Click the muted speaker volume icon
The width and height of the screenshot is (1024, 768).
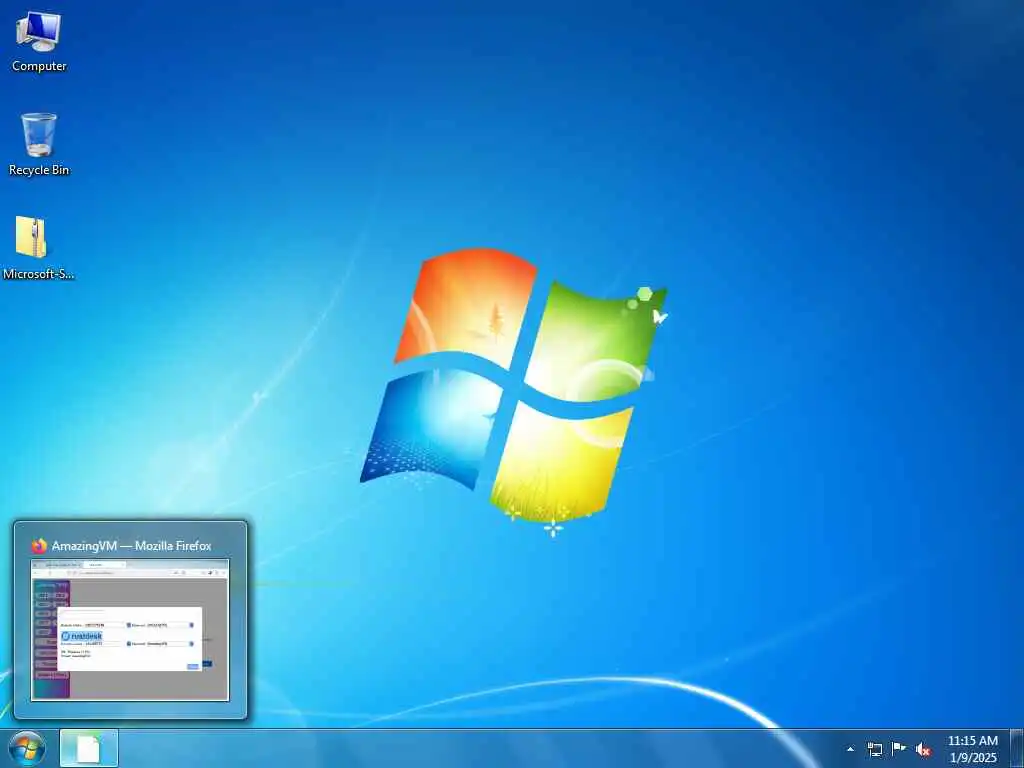923,749
